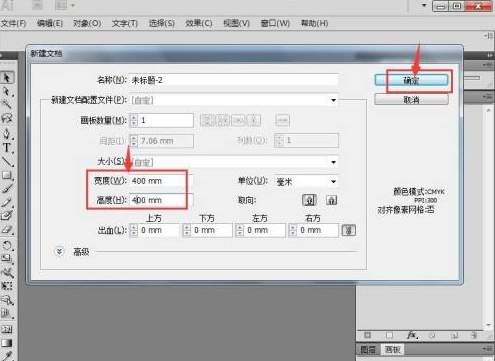This screenshot has height=361, width=495.
Task: Click the right-to-left layout arrow icon
Action: coord(283,120)
